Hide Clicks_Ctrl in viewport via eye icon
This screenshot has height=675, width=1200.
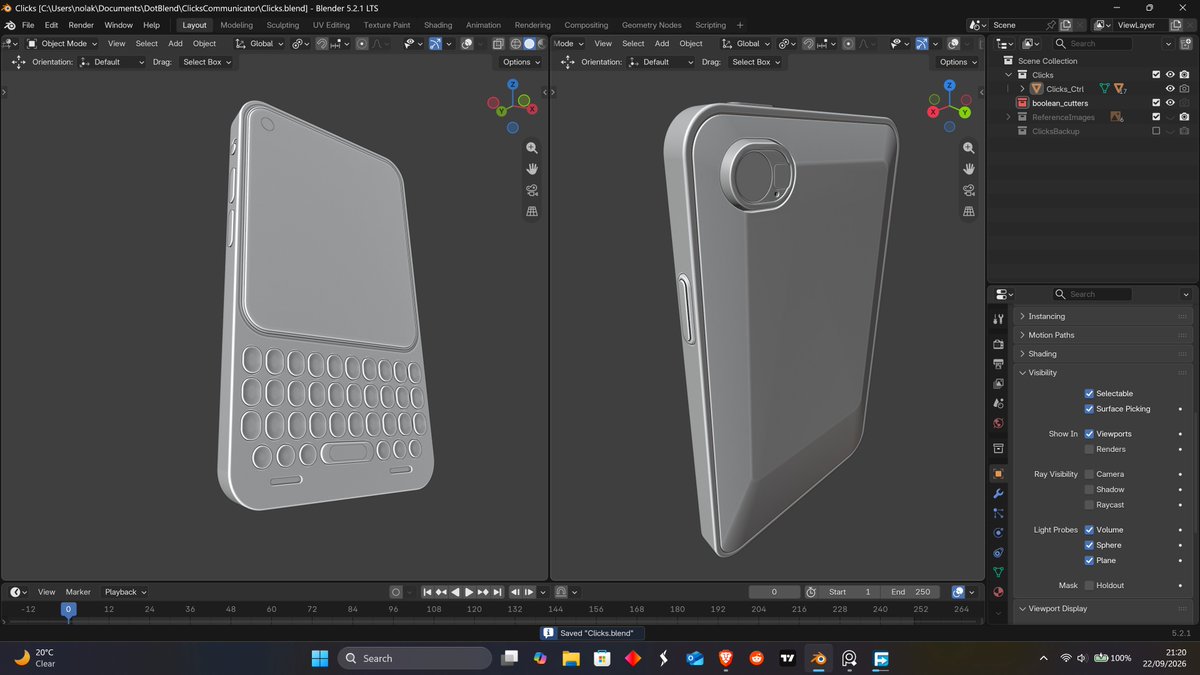pyautogui.click(x=1170, y=89)
